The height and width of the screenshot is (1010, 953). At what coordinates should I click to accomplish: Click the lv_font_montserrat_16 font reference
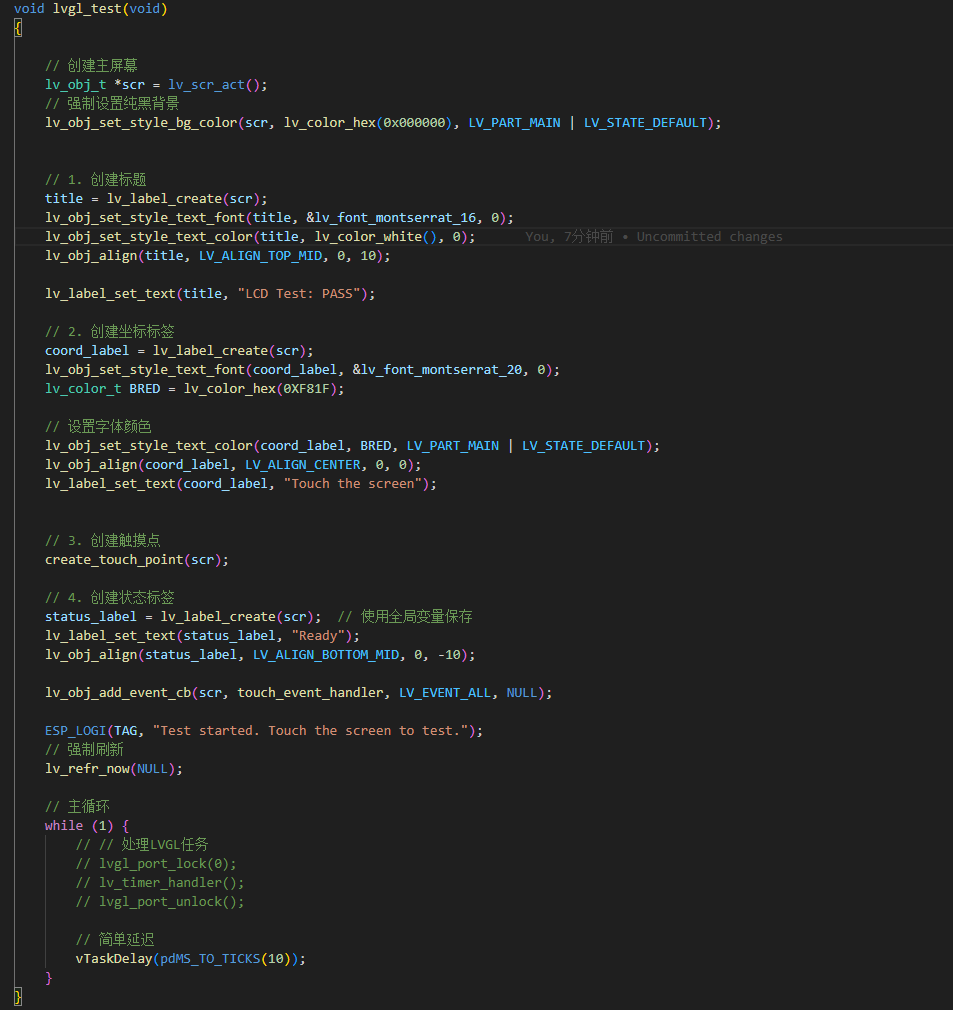(395, 218)
